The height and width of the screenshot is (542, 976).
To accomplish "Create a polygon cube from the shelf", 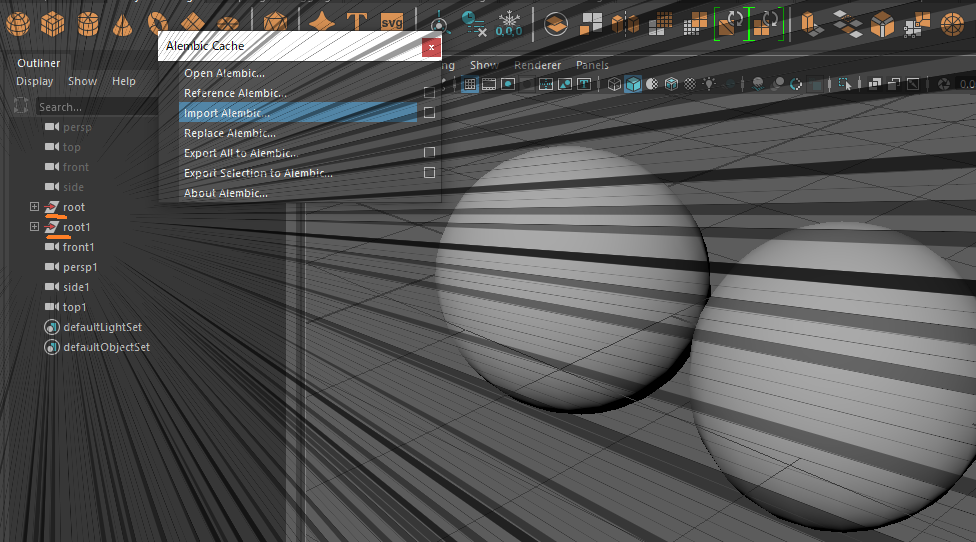I will 52,24.
